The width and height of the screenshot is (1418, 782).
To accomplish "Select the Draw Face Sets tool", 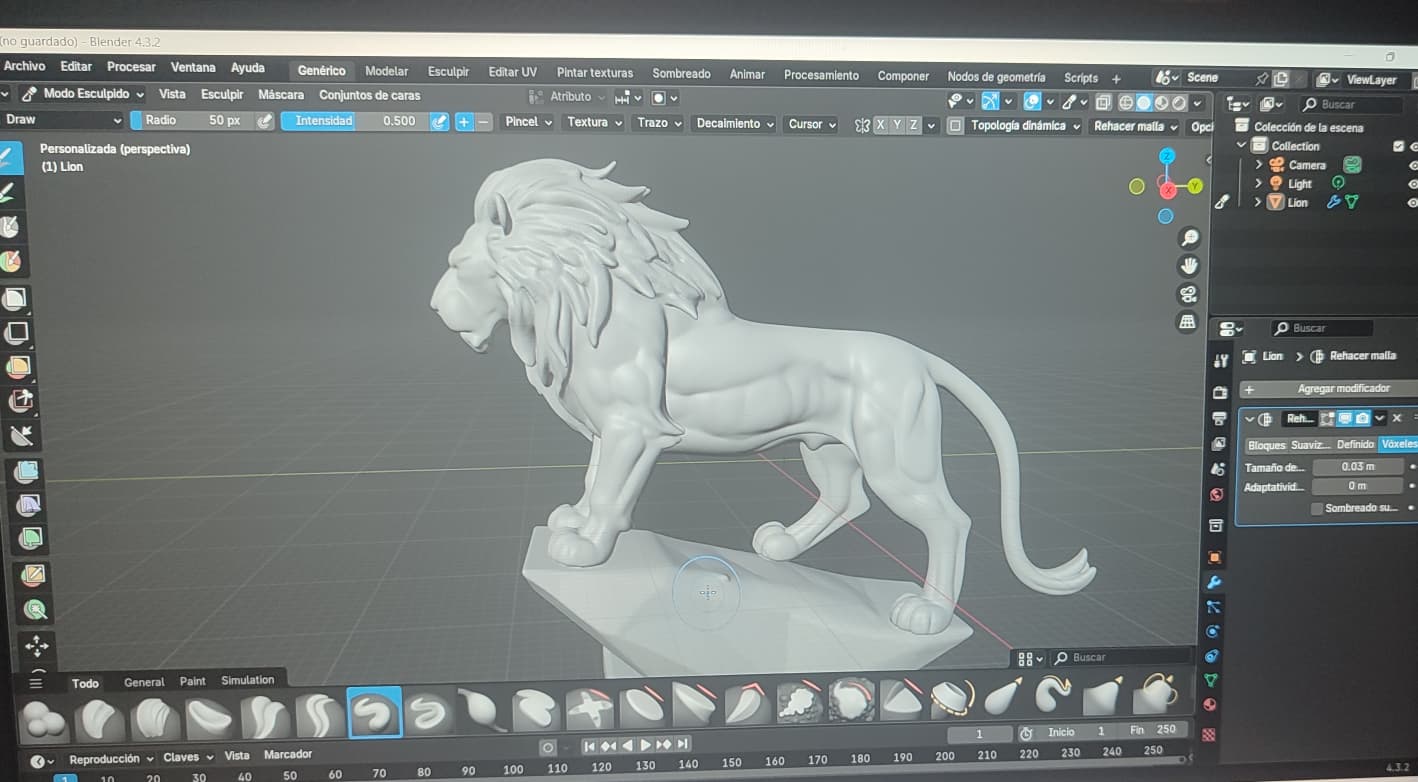I will click(x=12, y=262).
